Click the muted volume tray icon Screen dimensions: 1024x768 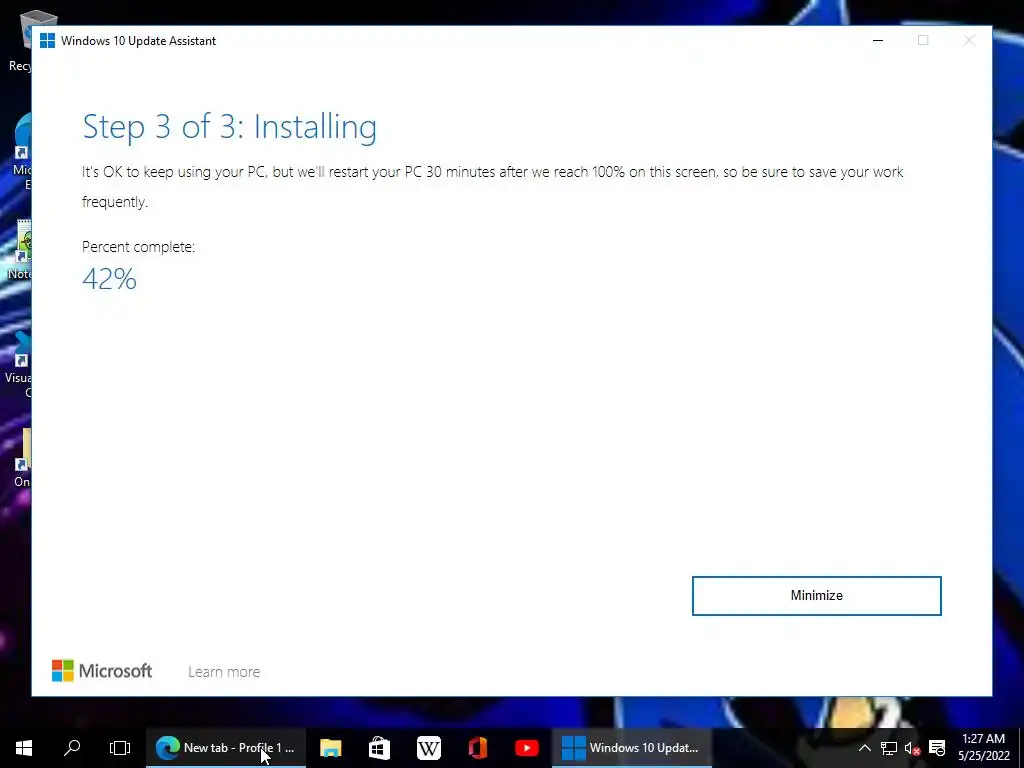click(912, 748)
